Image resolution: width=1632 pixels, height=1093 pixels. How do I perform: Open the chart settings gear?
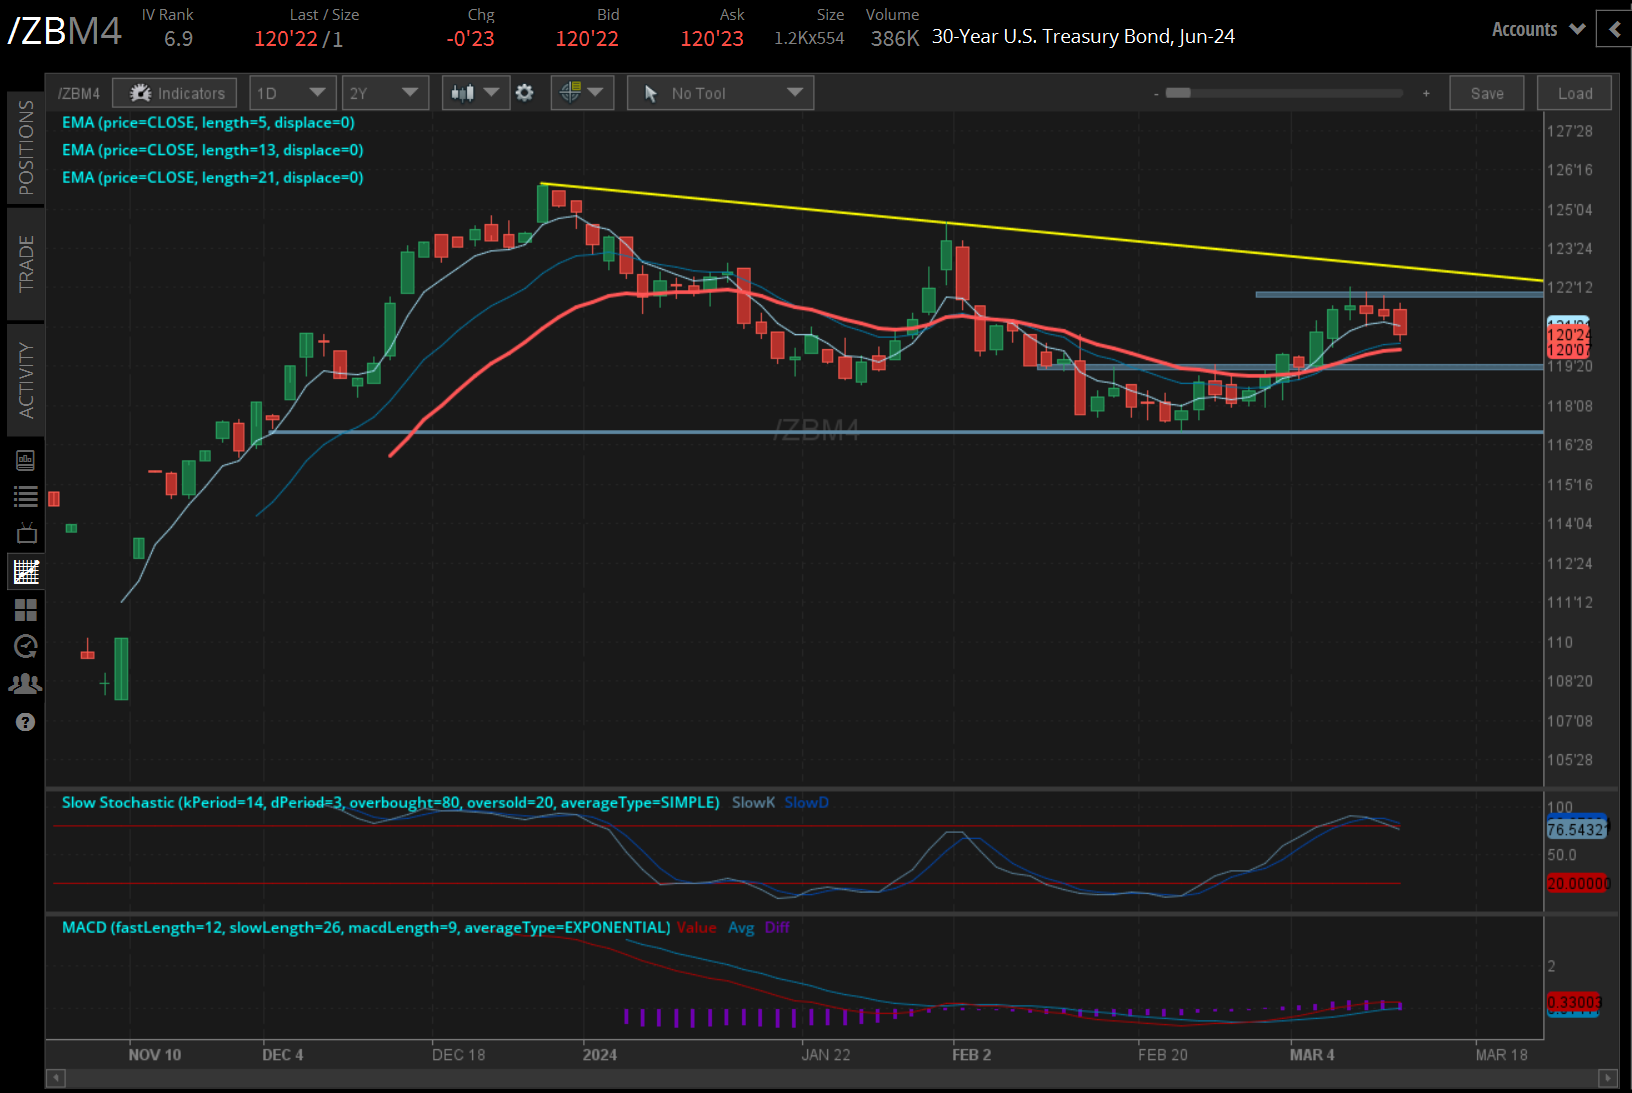[x=525, y=92]
